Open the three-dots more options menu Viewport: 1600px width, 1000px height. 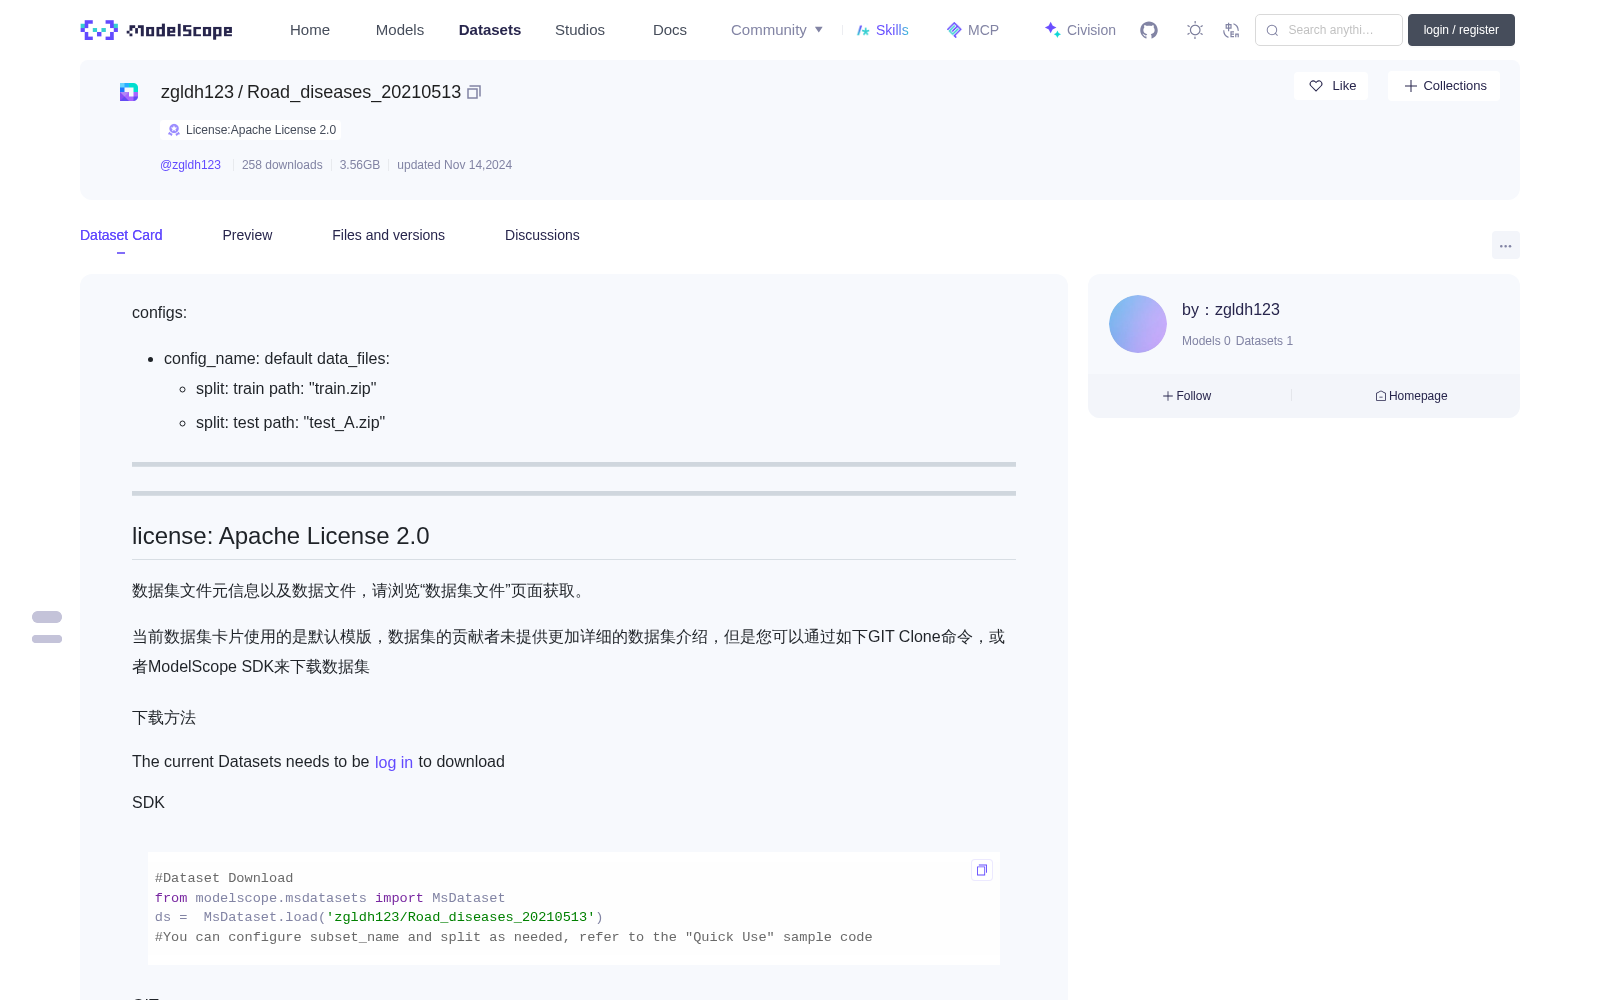click(1505, 245)
